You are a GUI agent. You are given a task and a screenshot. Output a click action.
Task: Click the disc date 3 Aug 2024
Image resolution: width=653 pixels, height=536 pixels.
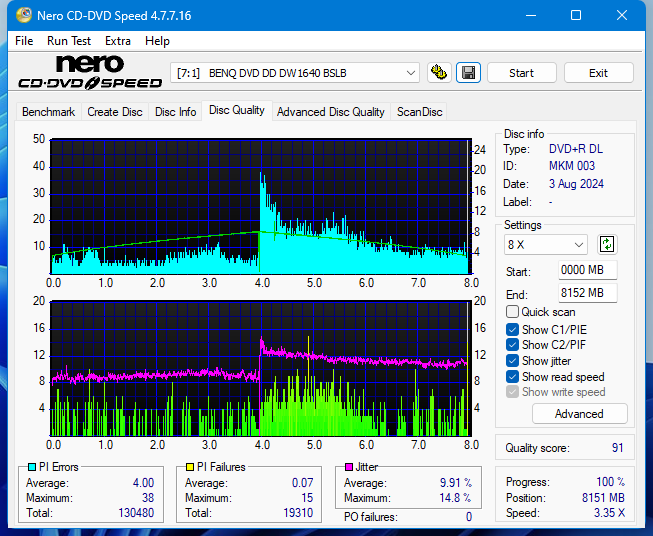tap(576, 184)
